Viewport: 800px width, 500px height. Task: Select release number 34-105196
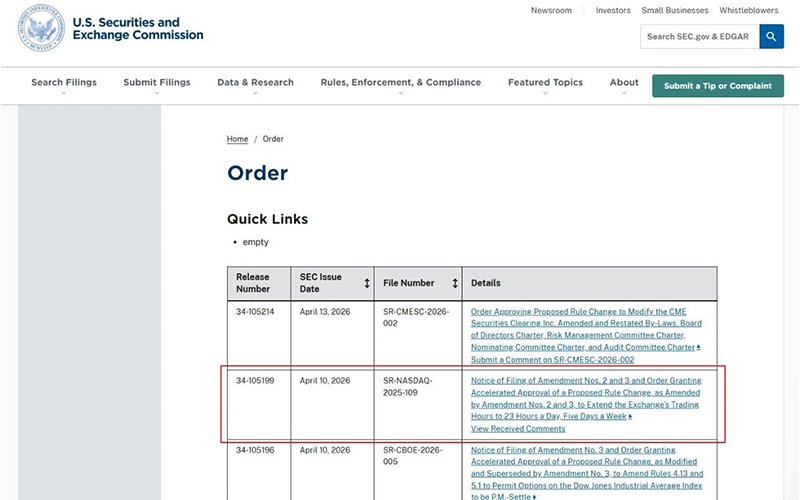pos(255,450)
